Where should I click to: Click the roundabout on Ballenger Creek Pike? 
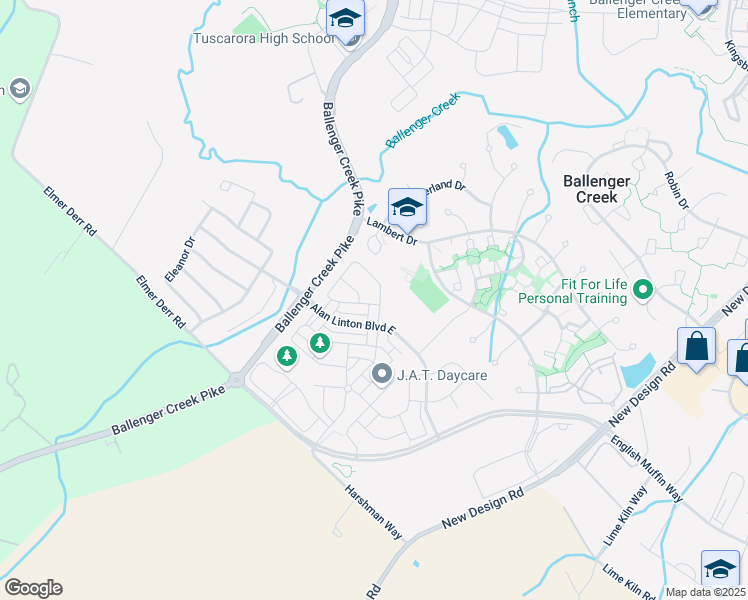tap(236, 381)
